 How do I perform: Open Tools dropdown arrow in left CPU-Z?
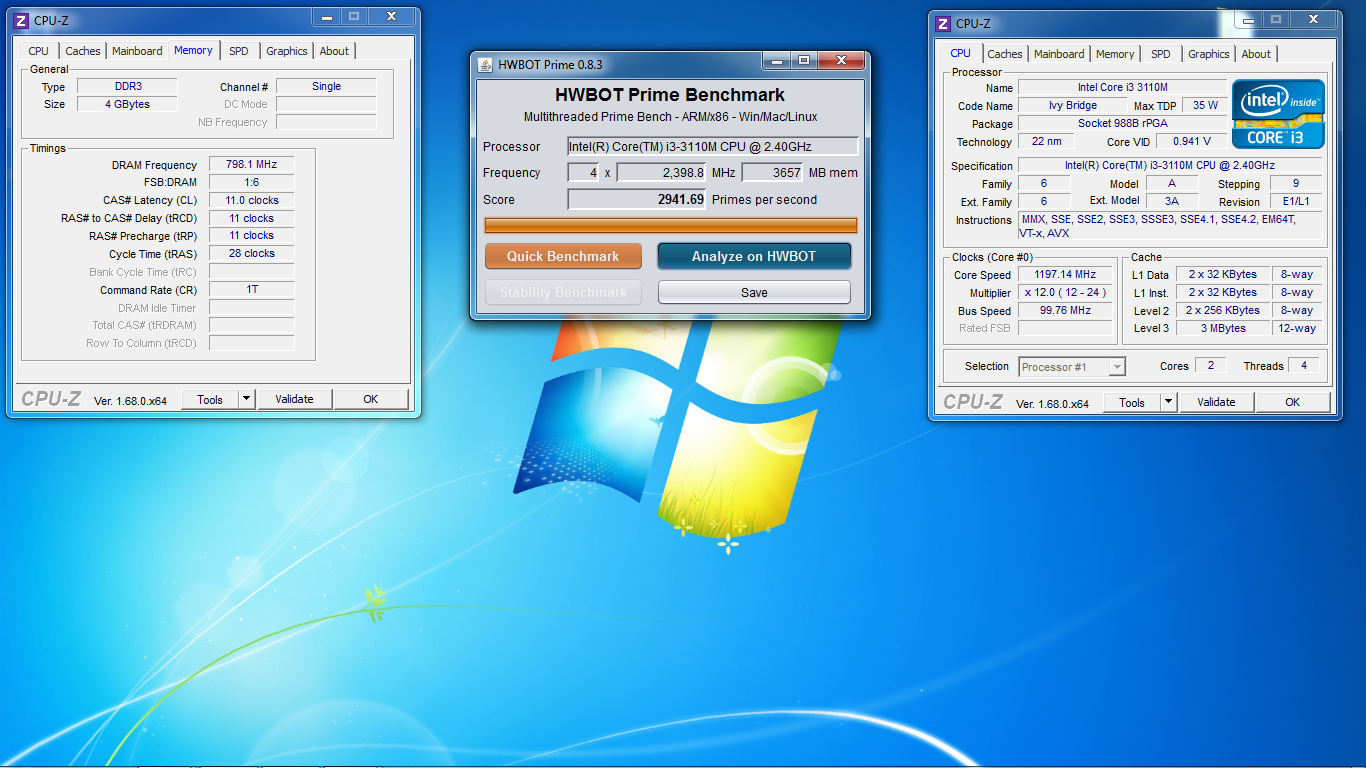point(247,399)
